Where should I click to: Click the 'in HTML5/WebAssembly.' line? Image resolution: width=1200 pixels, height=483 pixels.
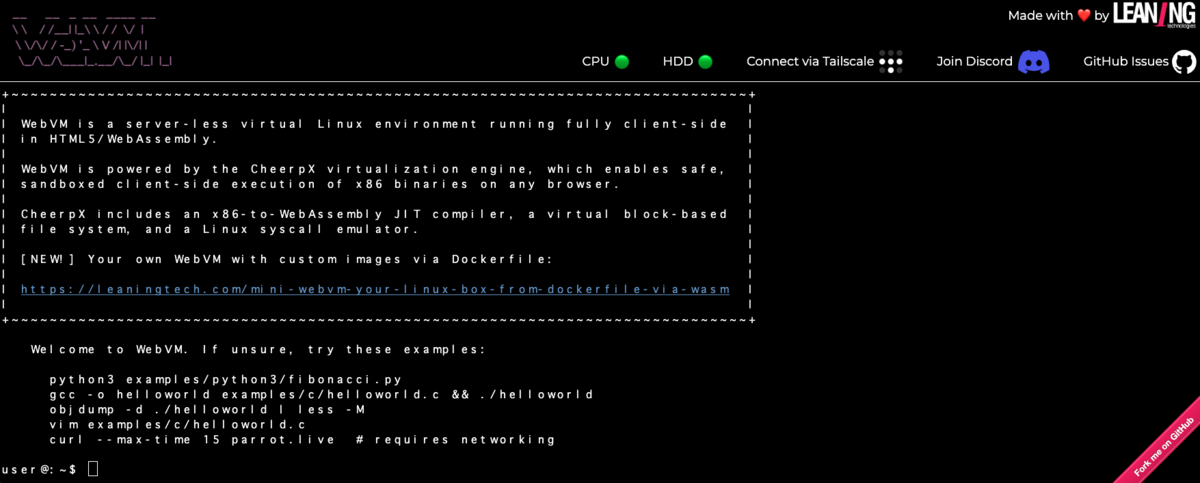[120, 139]
